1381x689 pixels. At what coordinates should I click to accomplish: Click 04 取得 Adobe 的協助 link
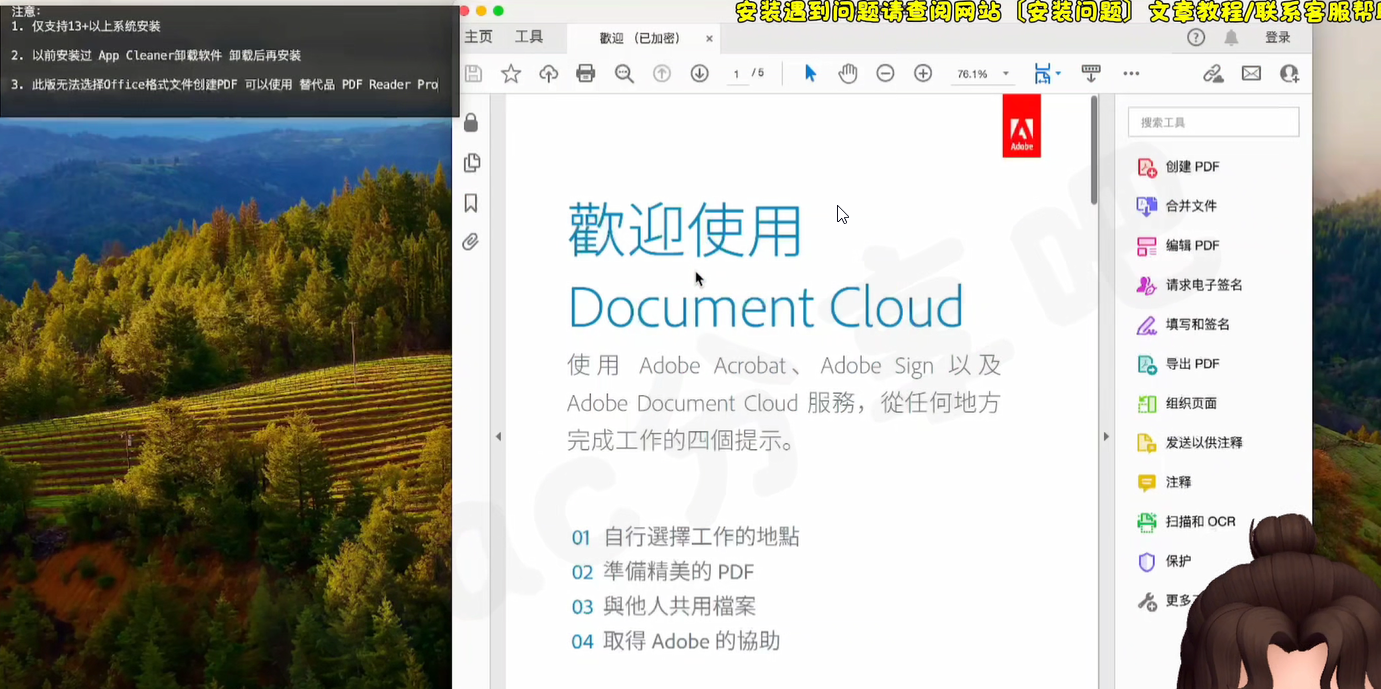pyautogui.click(x=675, y=641)
